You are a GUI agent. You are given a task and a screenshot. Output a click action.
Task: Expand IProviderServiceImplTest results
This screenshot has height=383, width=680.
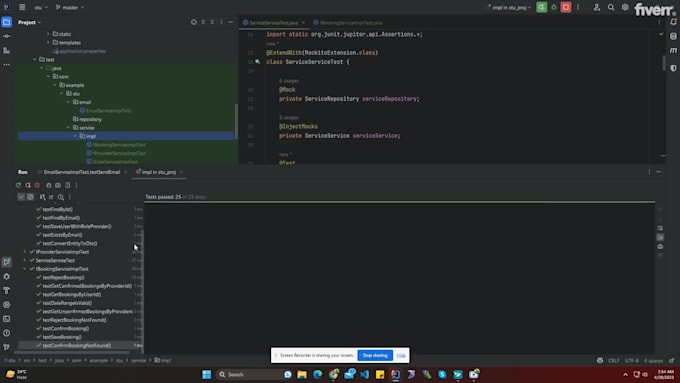tap(25, 252)
